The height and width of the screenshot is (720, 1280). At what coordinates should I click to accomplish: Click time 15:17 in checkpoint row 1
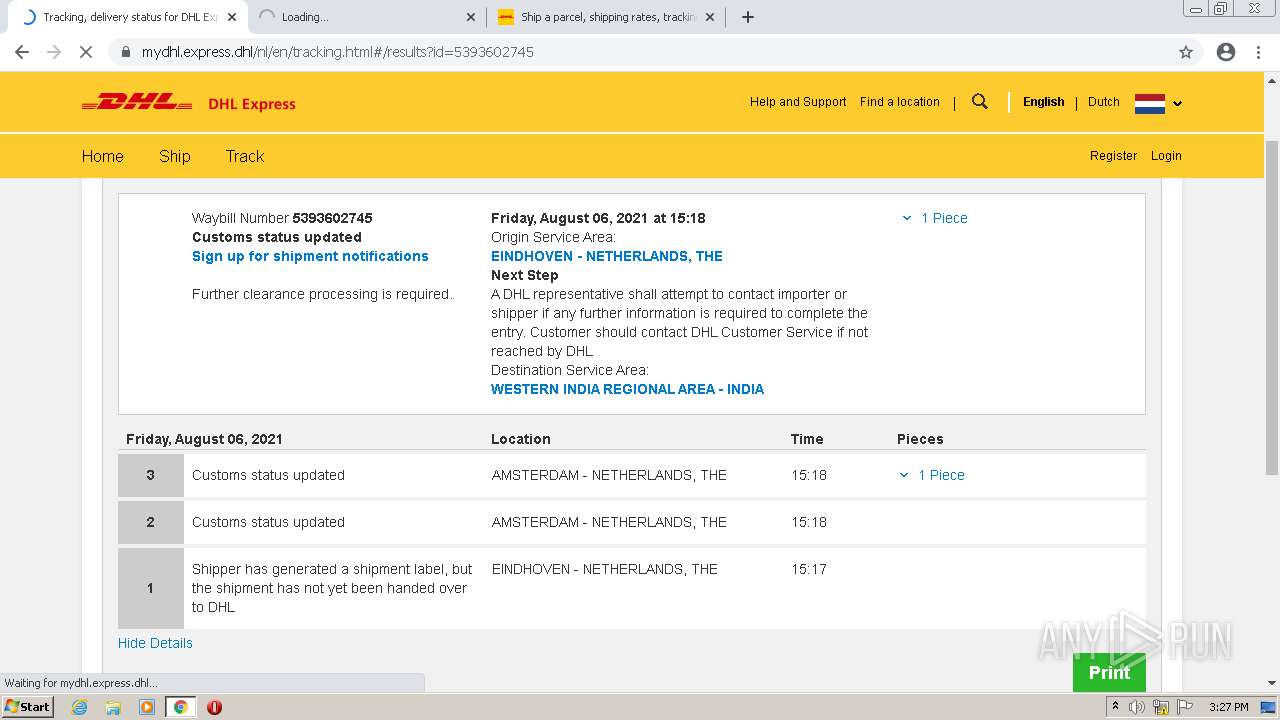coord(809,569)
